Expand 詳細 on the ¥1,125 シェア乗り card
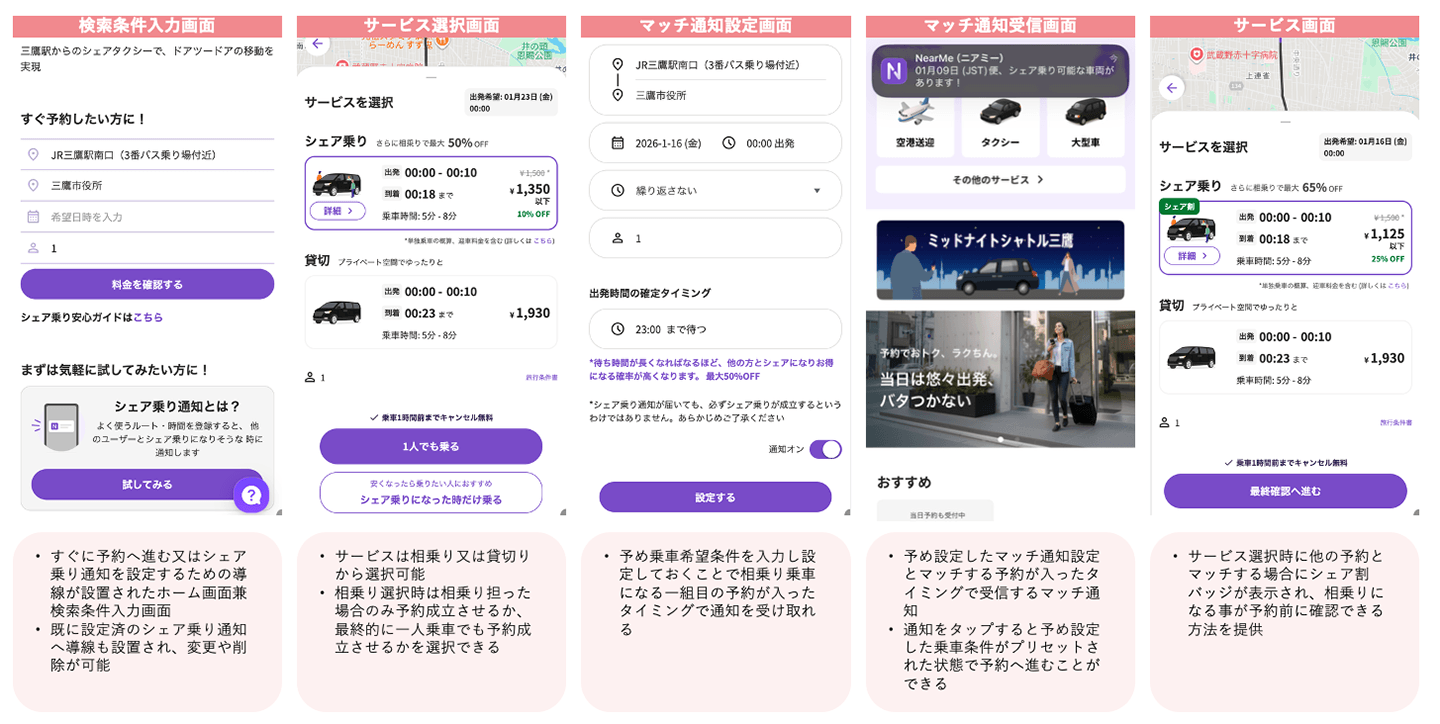 coord(1191,256)
